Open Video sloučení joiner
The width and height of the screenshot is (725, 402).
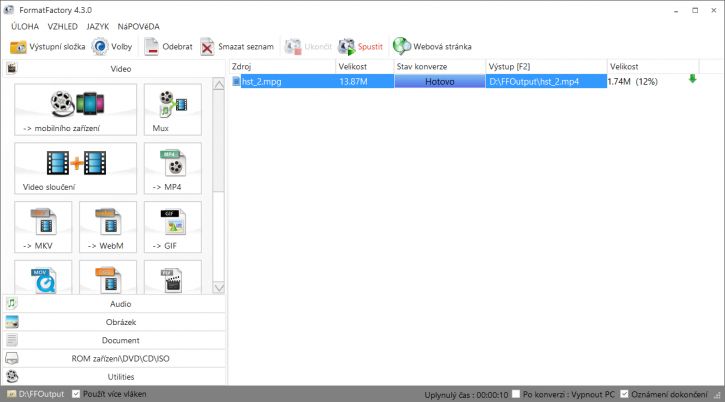(x=75, y=168)
